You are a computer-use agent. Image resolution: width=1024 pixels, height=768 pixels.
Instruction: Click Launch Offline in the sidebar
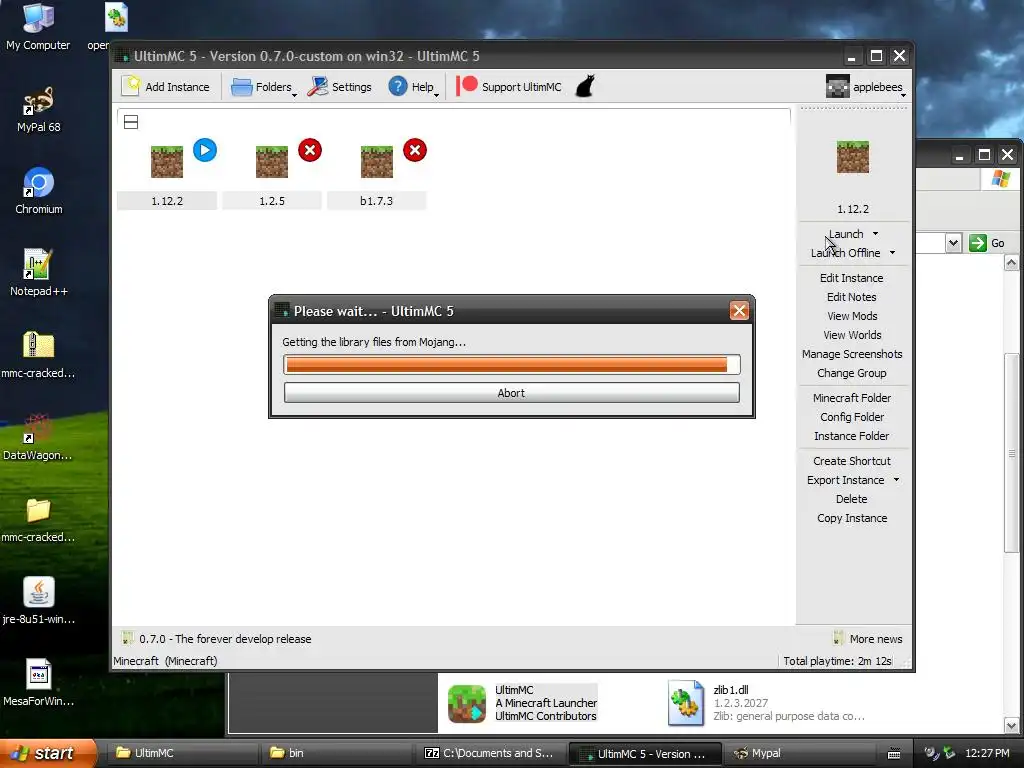(x=846, y=253)
